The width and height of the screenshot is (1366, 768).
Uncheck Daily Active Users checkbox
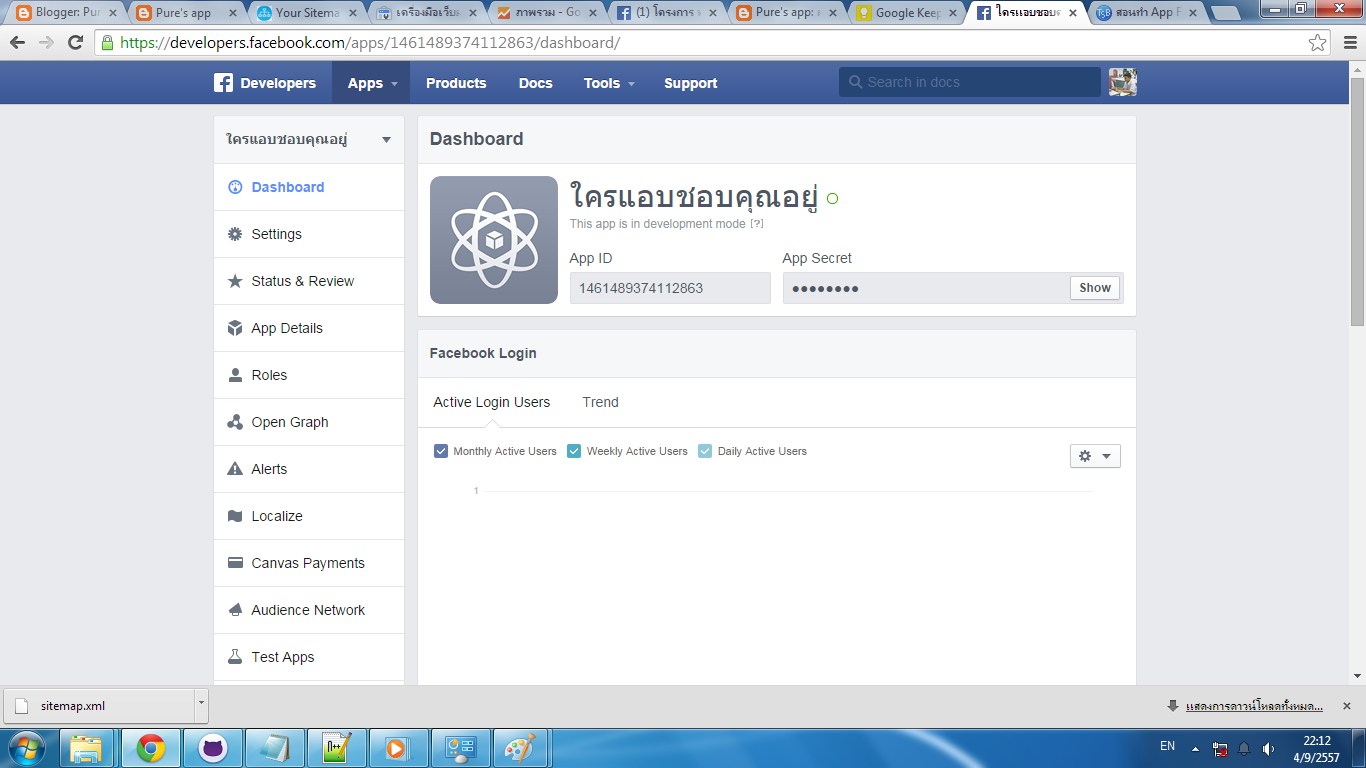705,451
